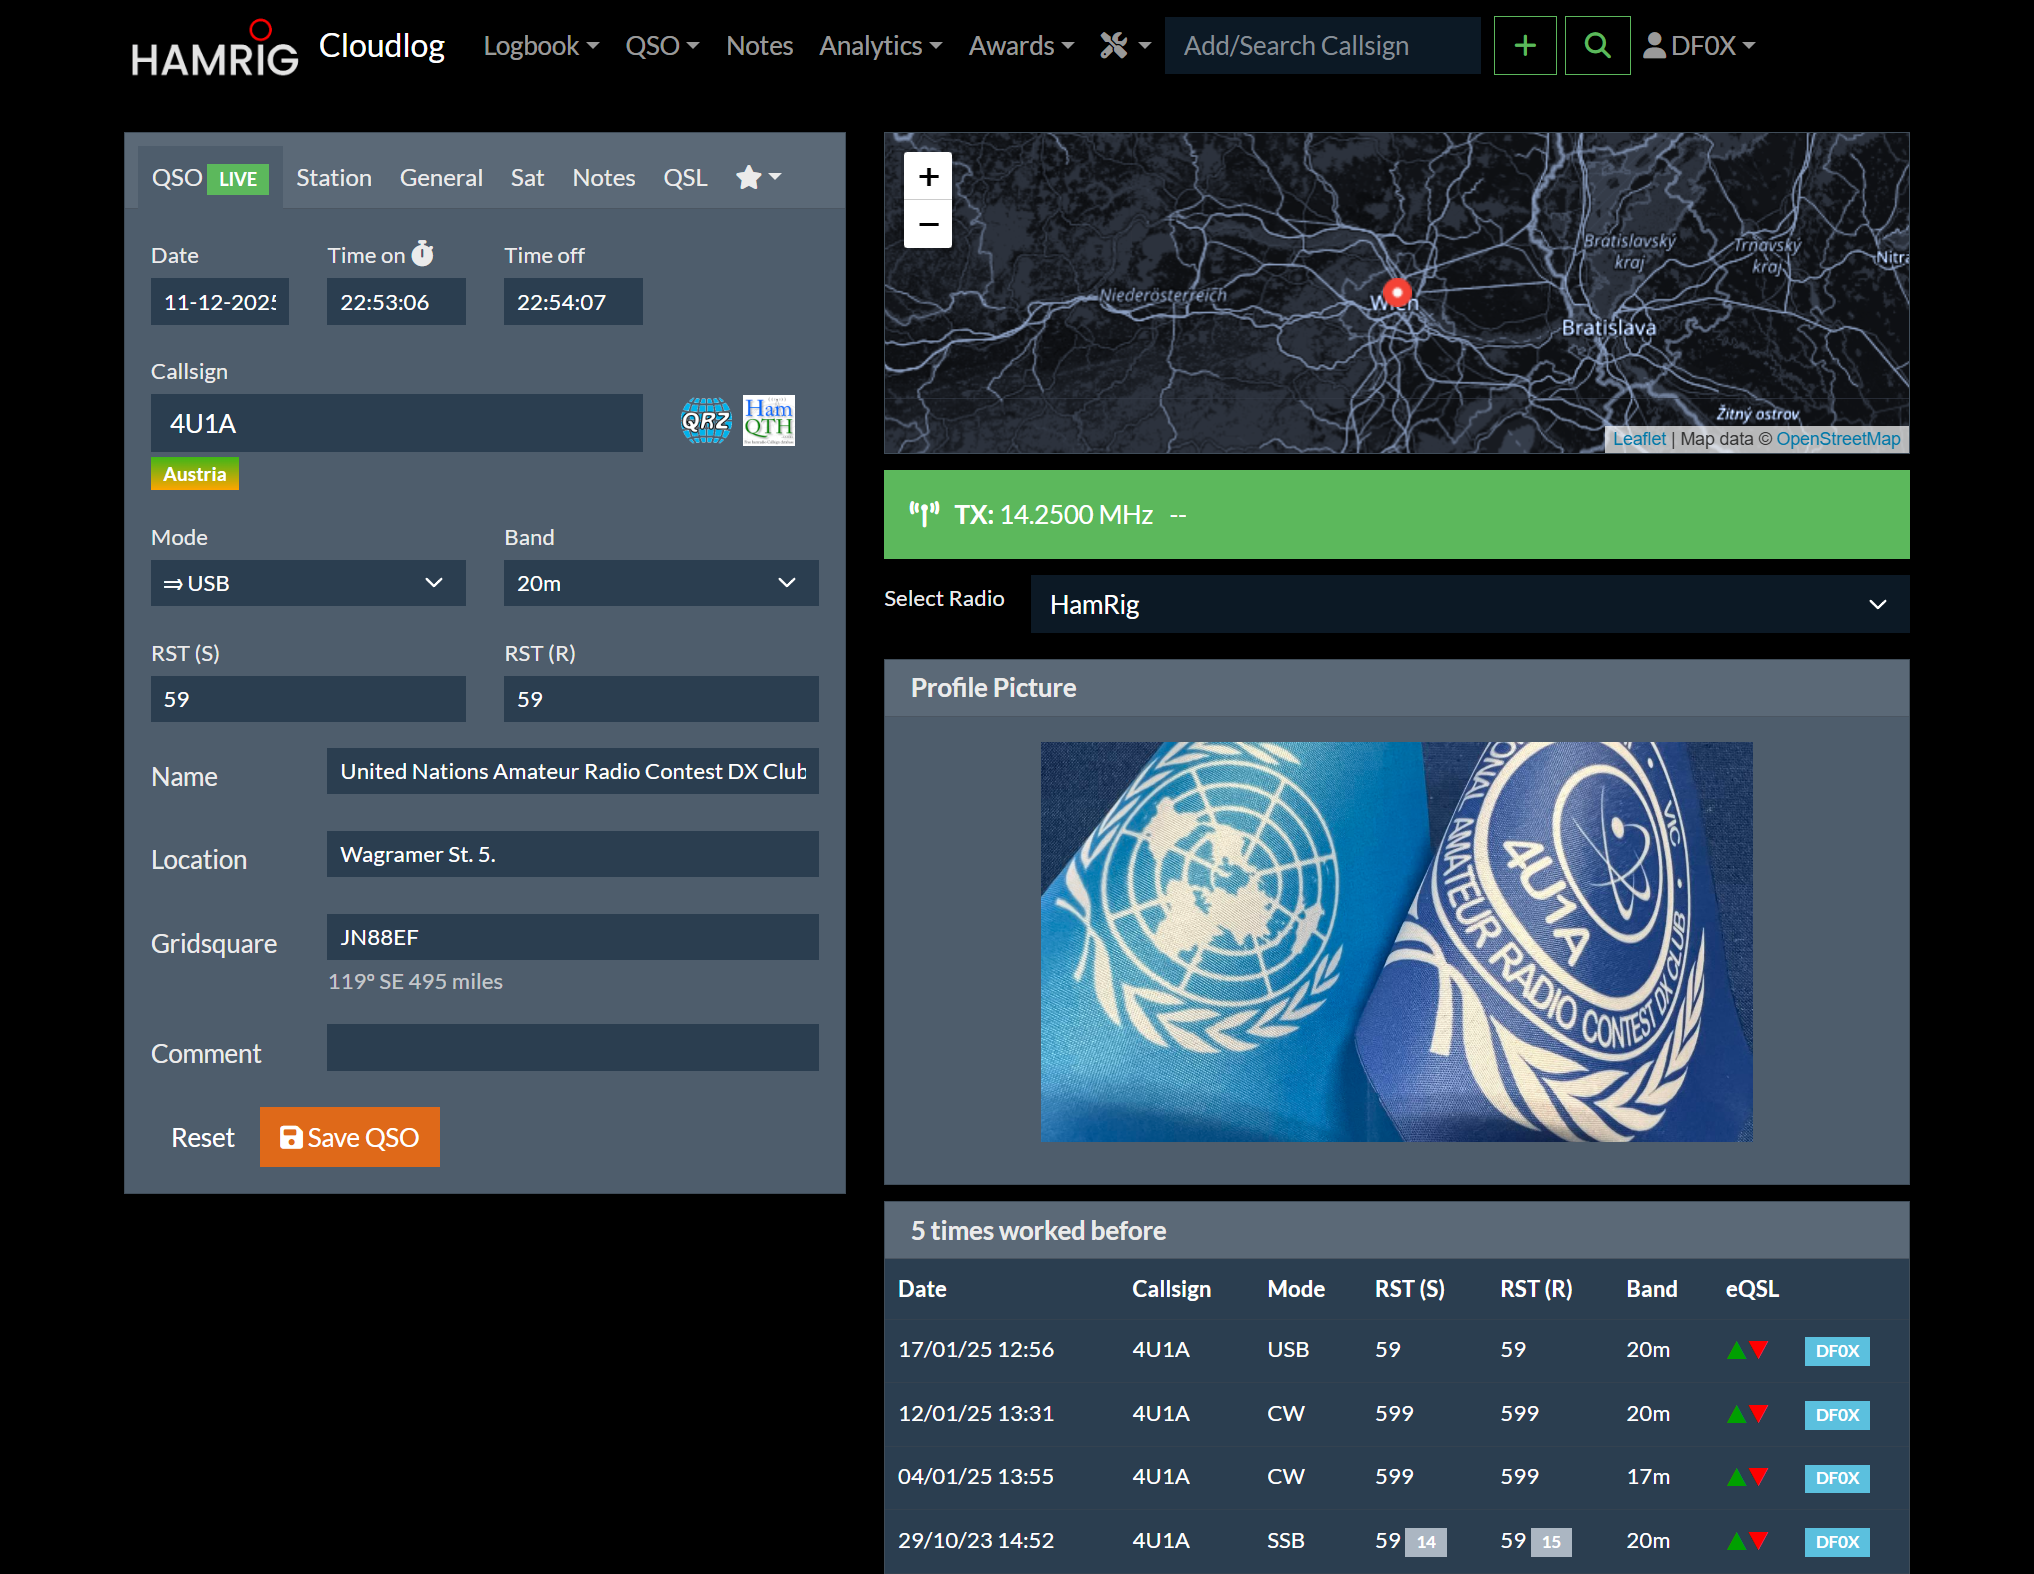The image size is (2034, 1574).
Task: Click the Austria country badge
Action: [195, 474]
